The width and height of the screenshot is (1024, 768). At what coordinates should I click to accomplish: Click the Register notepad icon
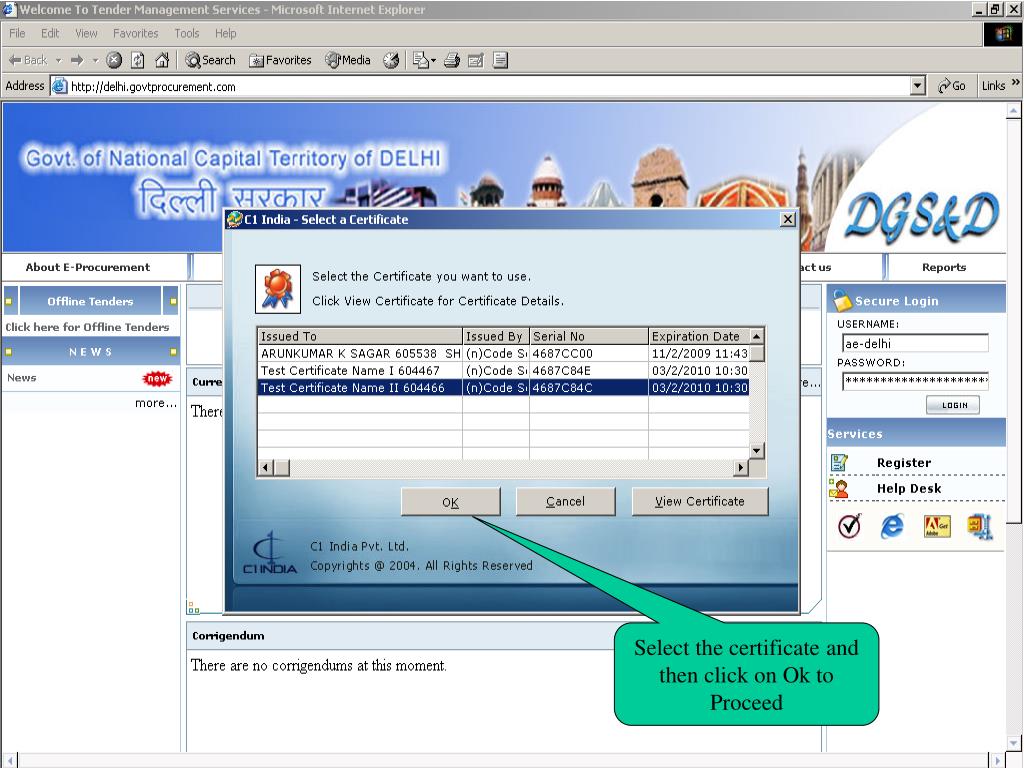tap(839, 462)
